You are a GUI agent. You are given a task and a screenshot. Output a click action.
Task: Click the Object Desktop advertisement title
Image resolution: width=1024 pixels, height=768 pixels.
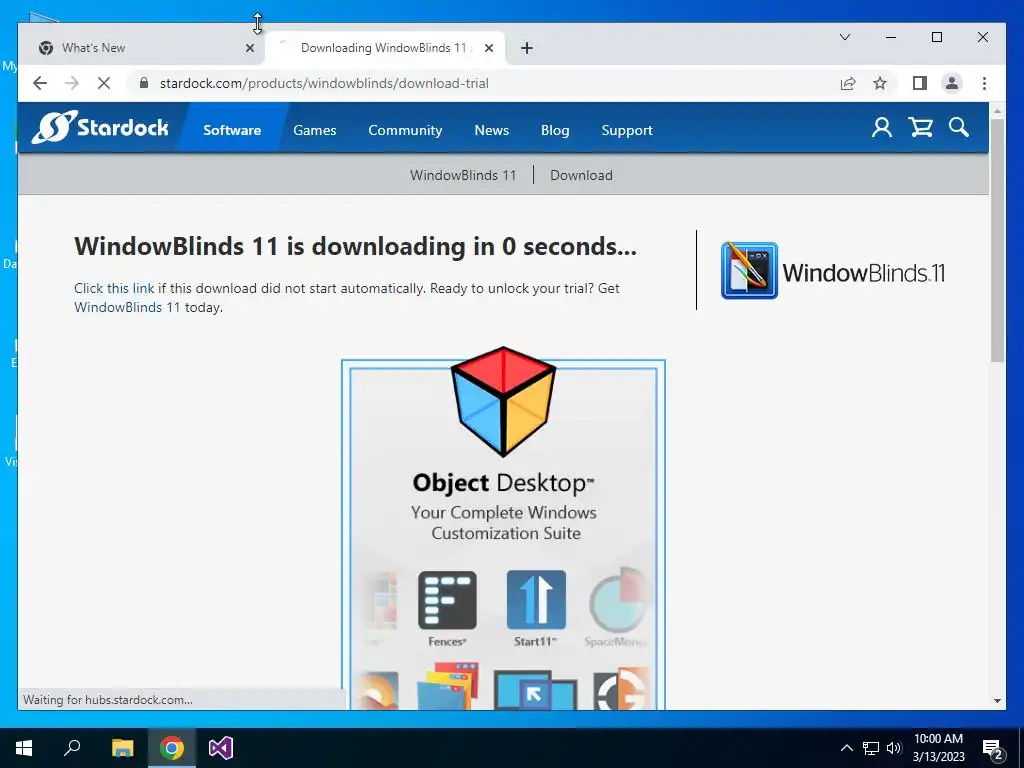[x=504, y=483]
